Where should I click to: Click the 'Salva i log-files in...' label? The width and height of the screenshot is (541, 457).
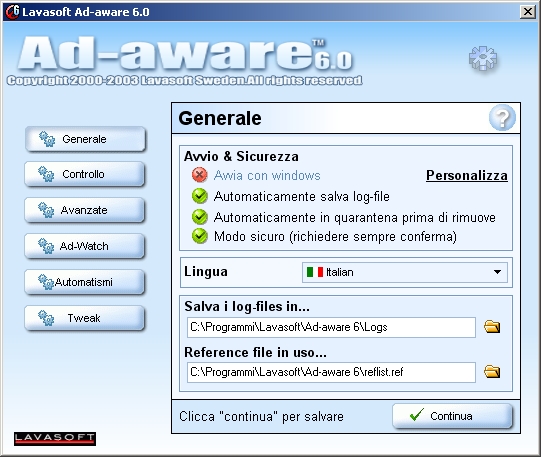pos(247,306)
